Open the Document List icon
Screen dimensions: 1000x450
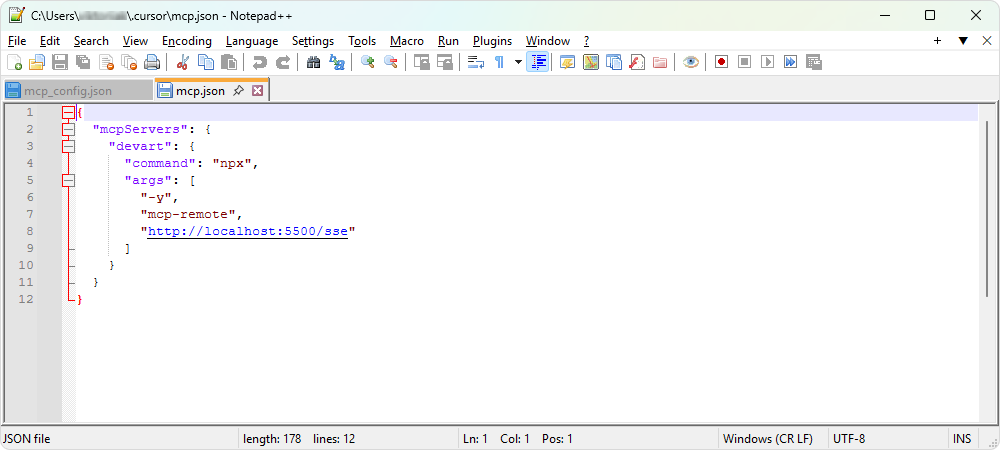tap(614, 62)
